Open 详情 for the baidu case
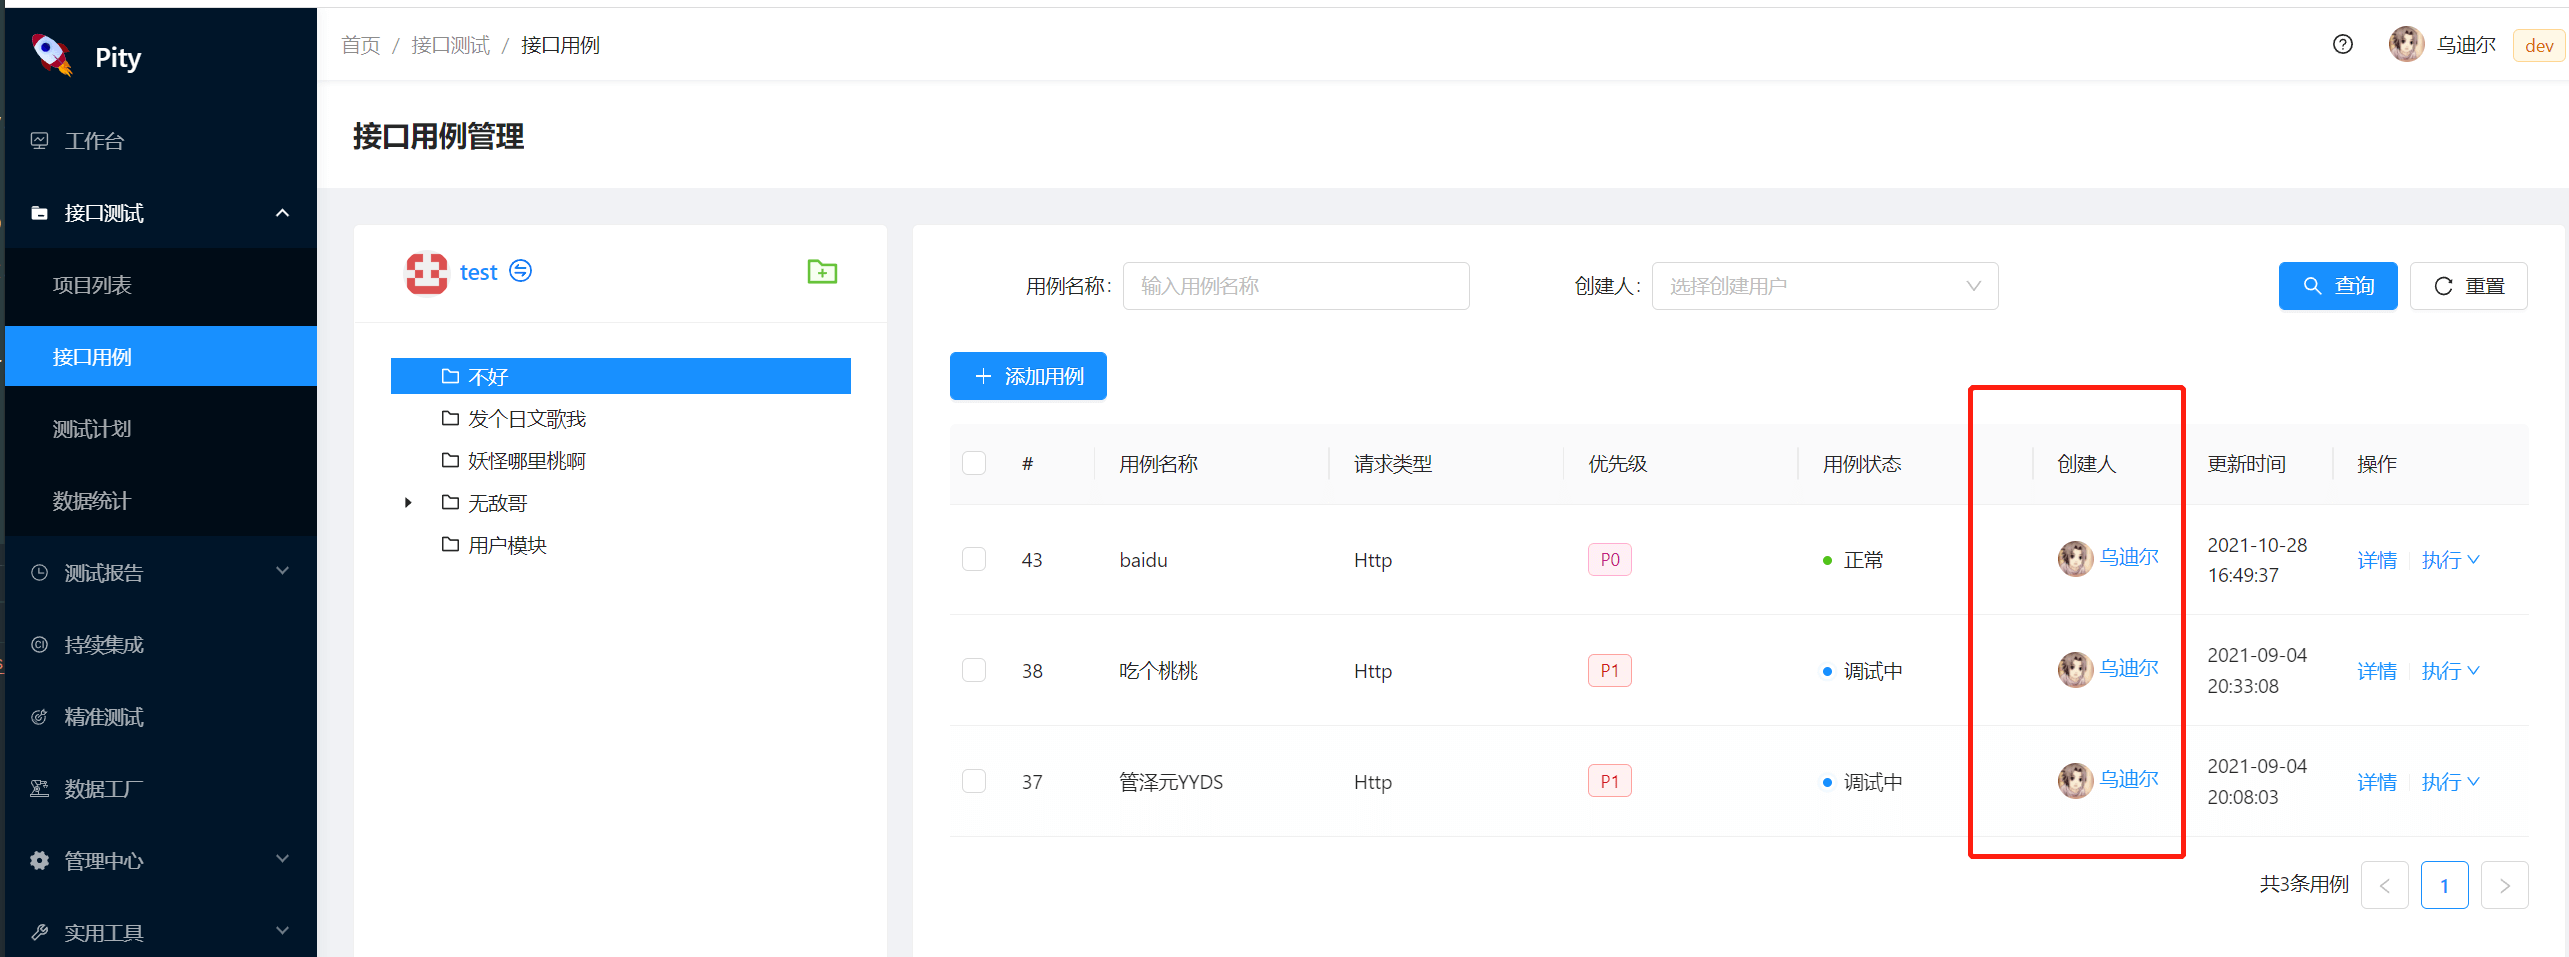2569x957 pixels. [2377, 560]
